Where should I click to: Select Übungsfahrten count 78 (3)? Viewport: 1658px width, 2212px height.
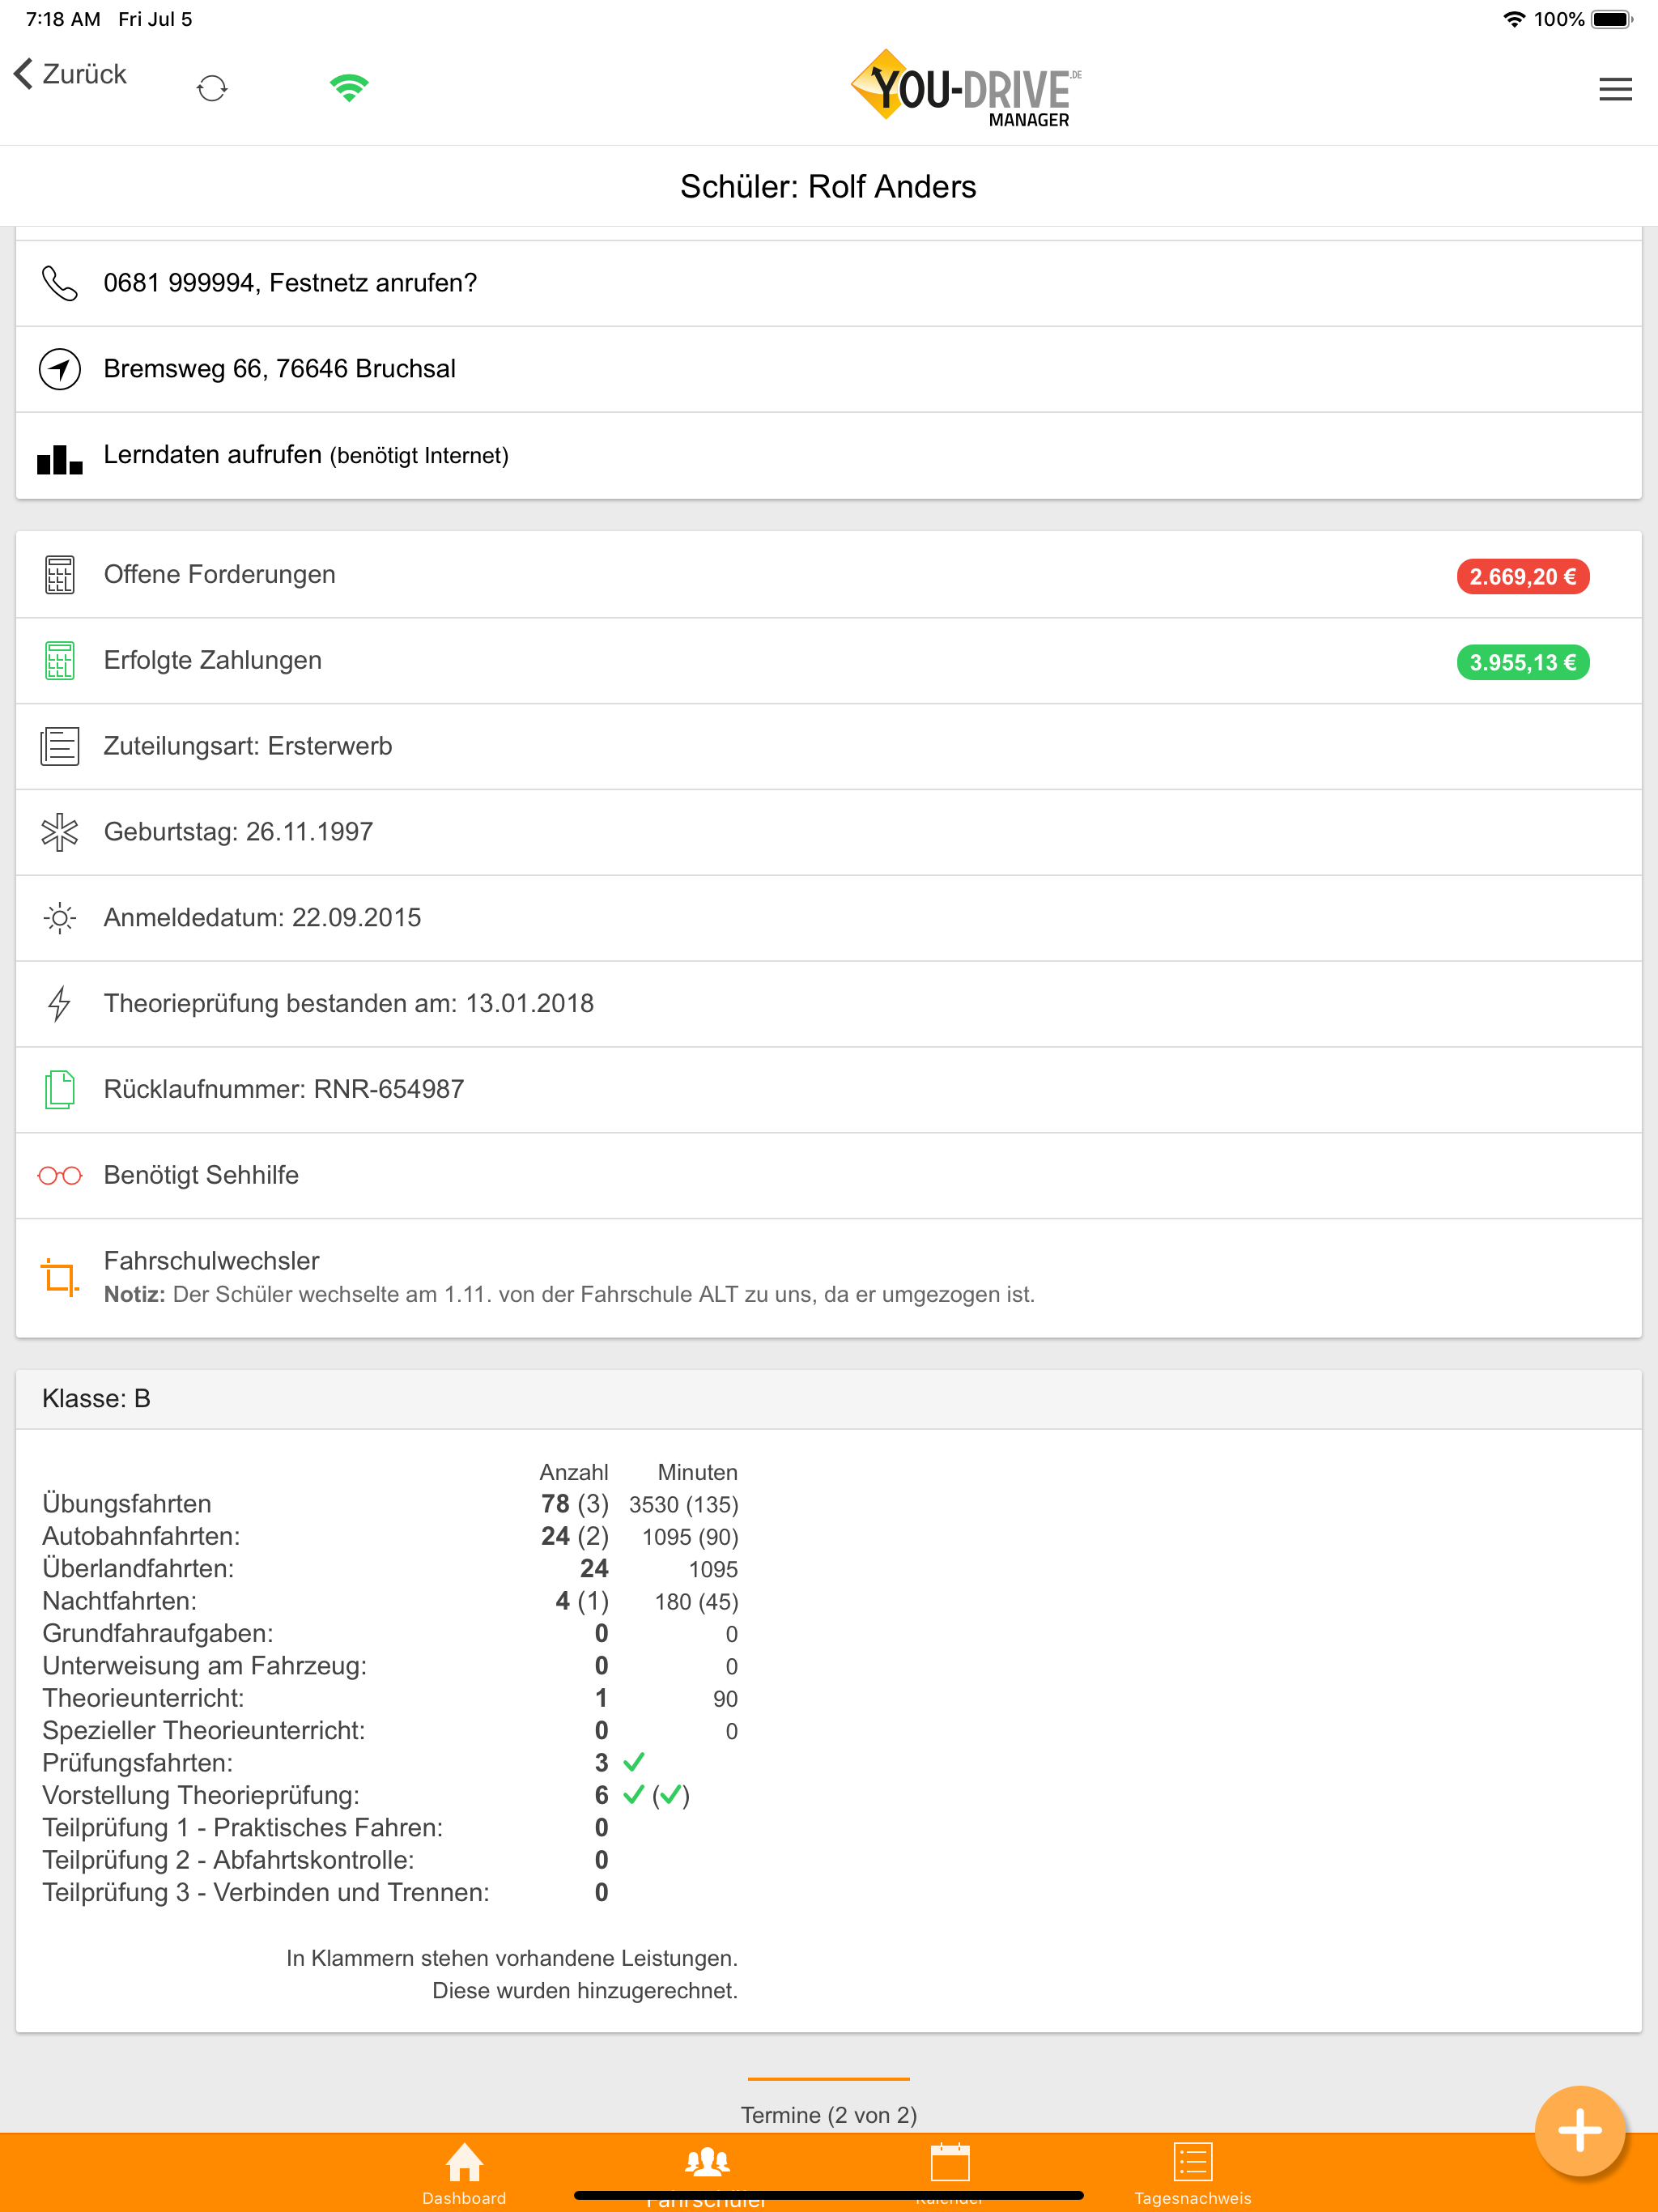(x=574, y=1504)
